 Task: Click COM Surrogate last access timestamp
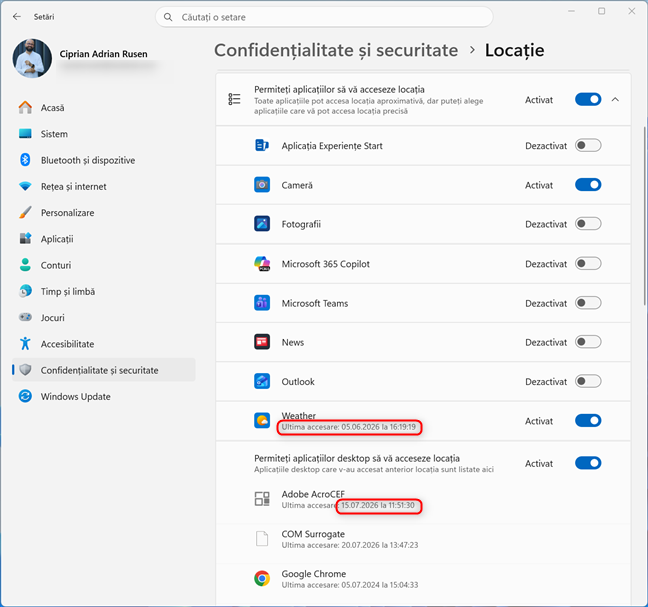(x=350, y=545)
